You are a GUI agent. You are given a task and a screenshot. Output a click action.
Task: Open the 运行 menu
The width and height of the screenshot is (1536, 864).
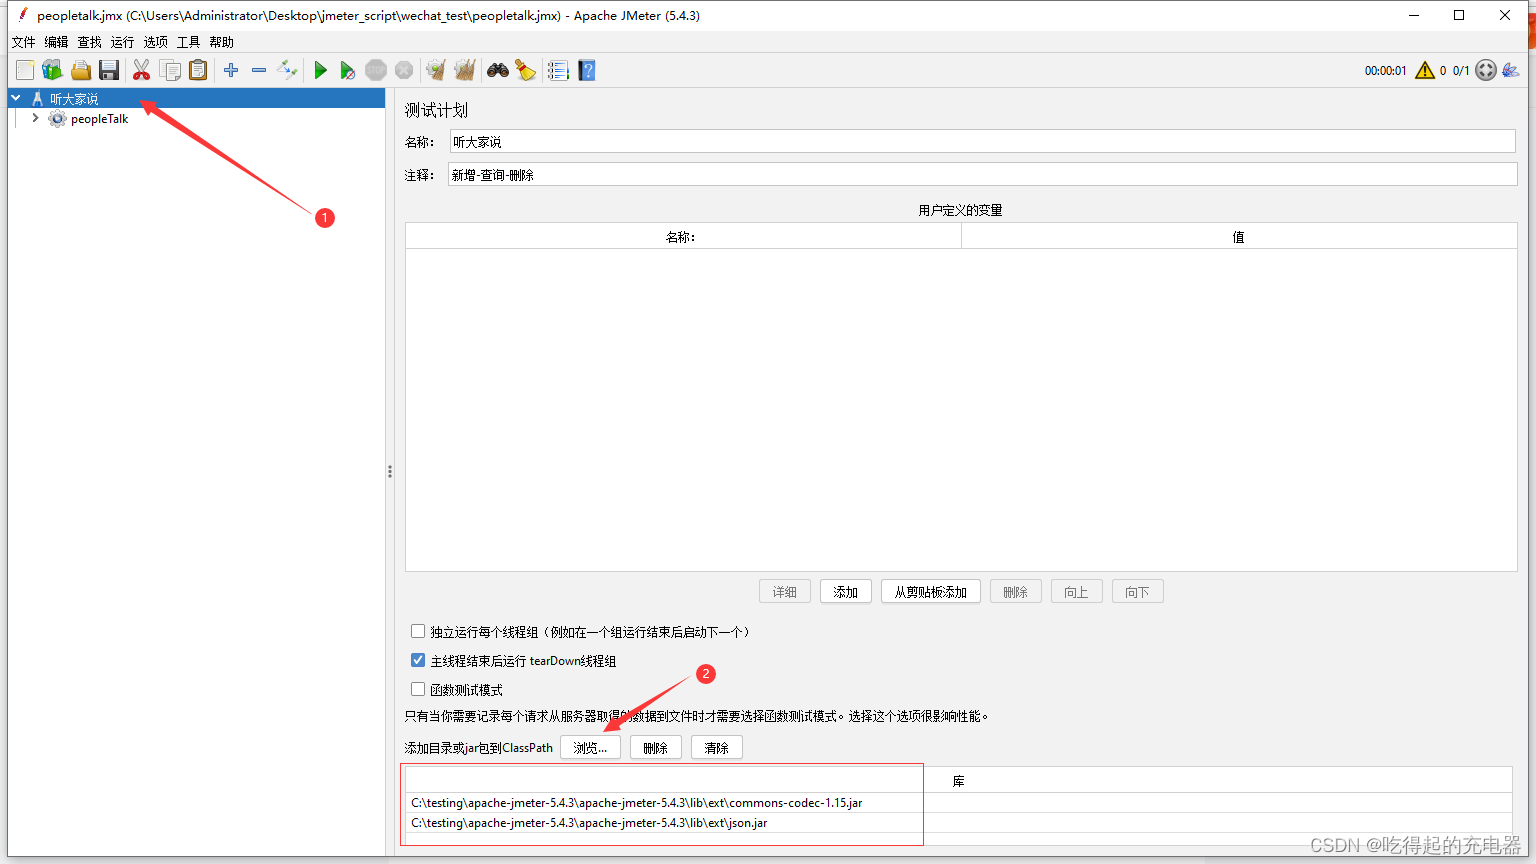click(121, 42)
